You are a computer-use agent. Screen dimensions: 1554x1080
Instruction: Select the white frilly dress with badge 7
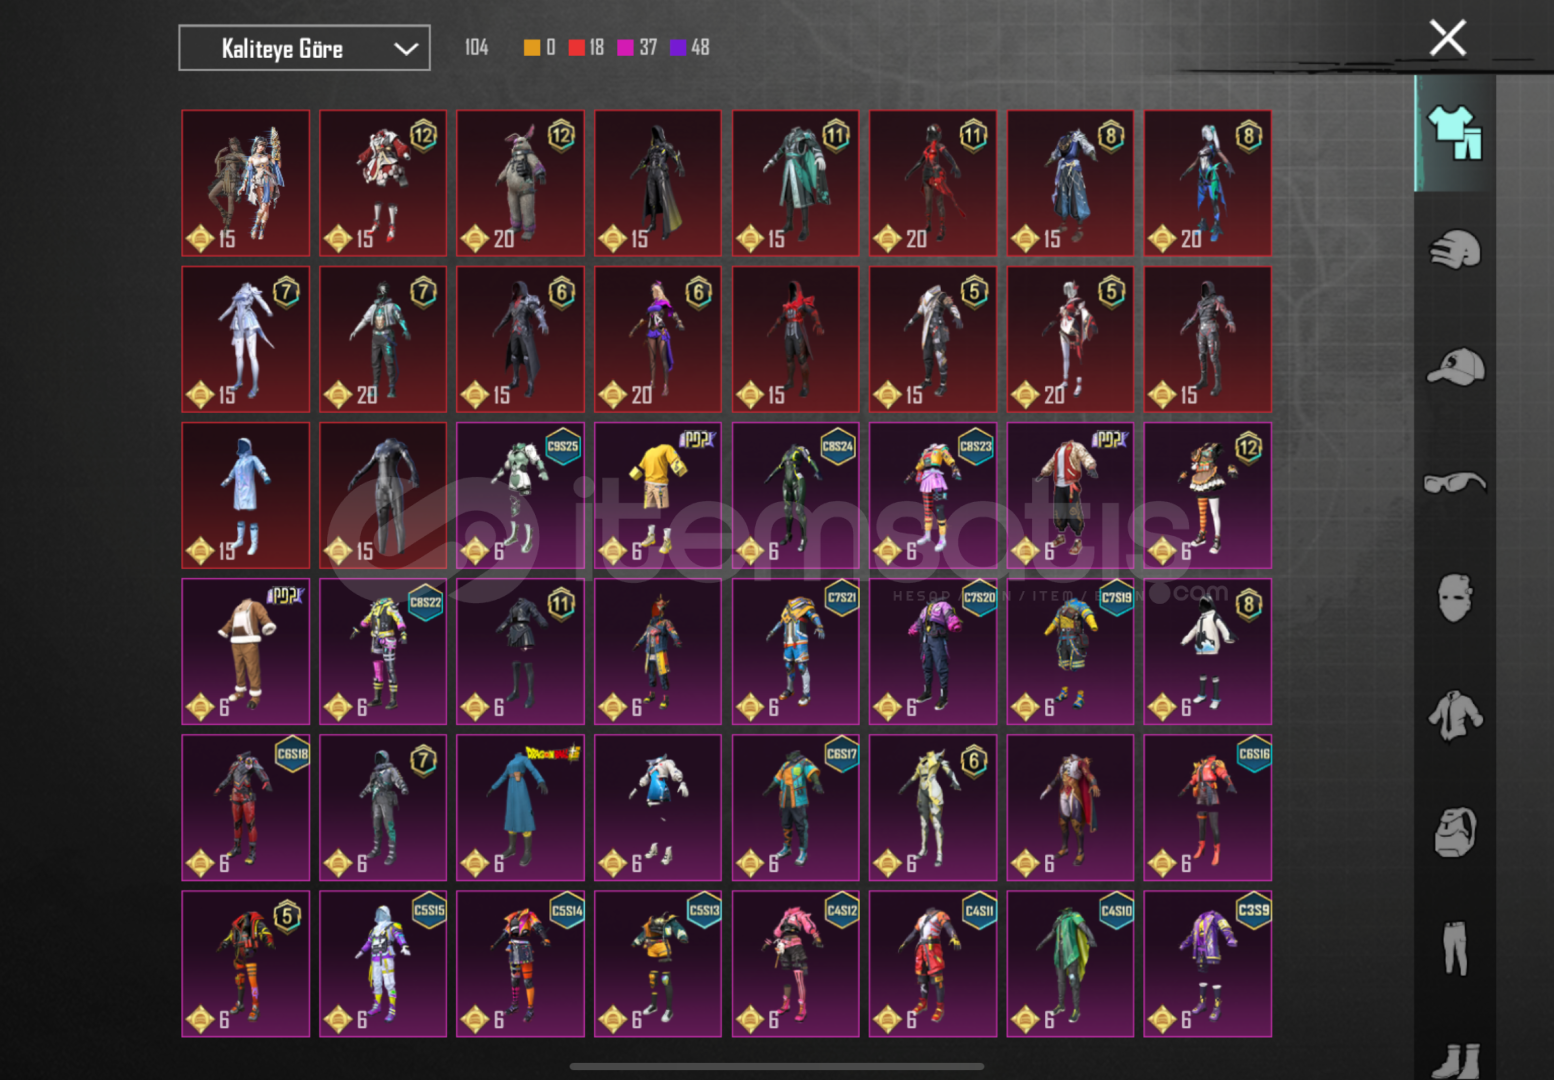(246, 339)
